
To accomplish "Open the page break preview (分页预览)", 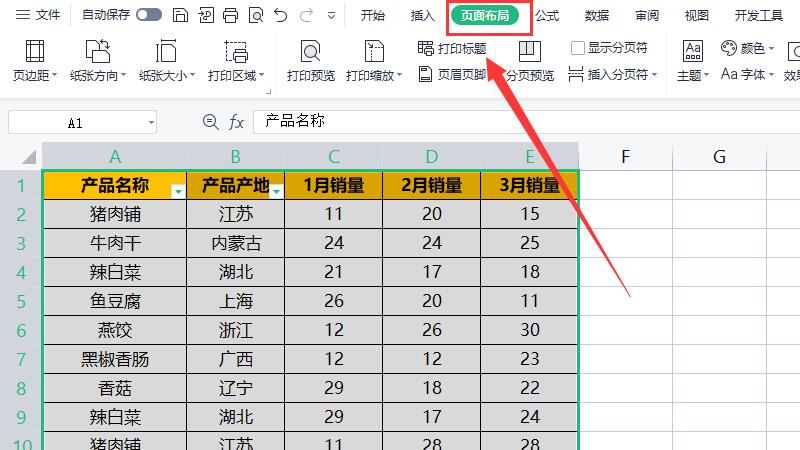I will point(529,62).
